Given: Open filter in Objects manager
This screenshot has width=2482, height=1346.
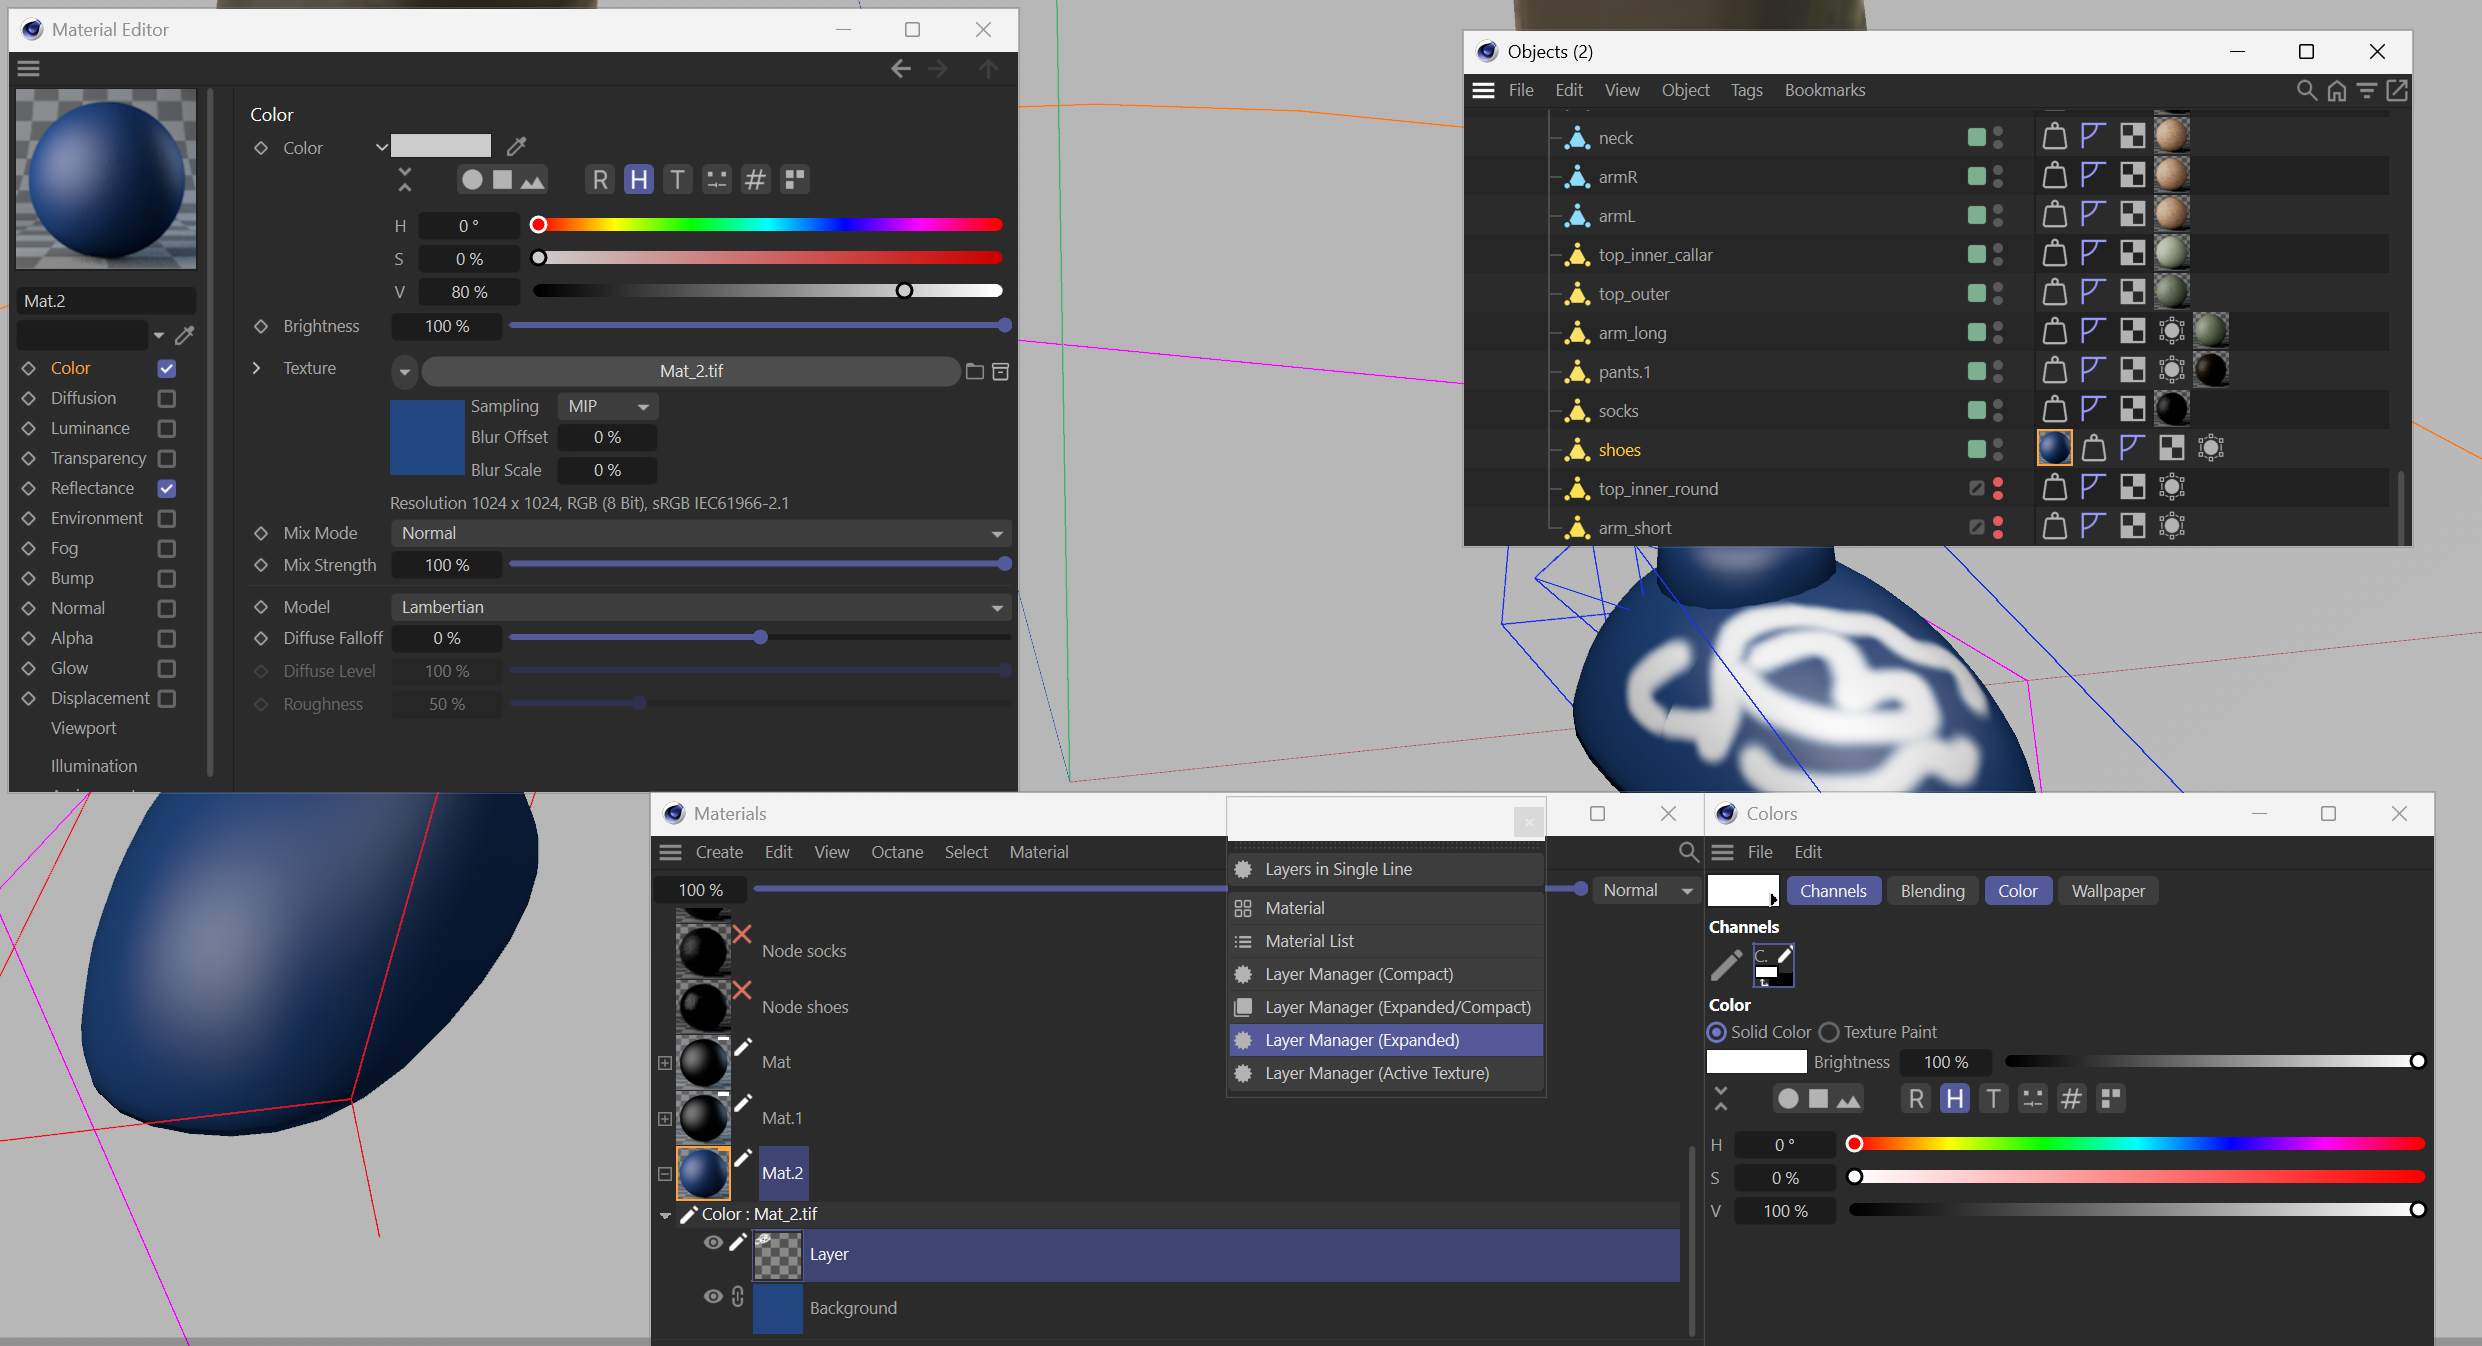Looking at the screenshot, I should pyautogui.click(x=2367, y=91).
